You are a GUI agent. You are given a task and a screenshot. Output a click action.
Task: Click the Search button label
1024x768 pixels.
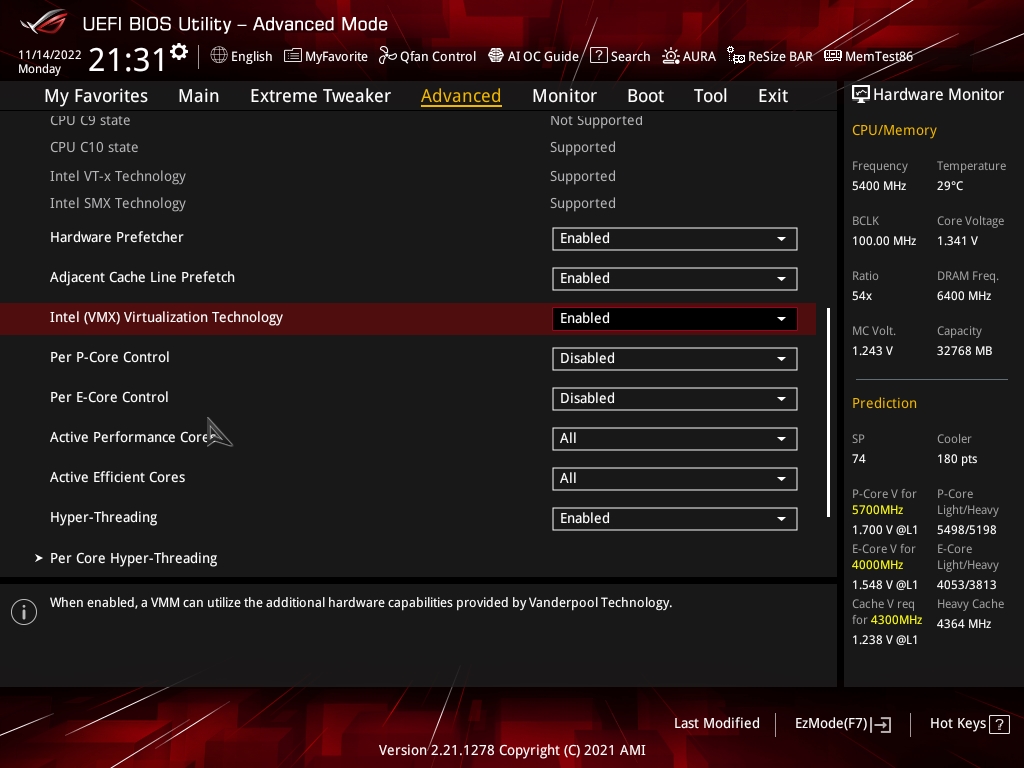click(630, 56)
